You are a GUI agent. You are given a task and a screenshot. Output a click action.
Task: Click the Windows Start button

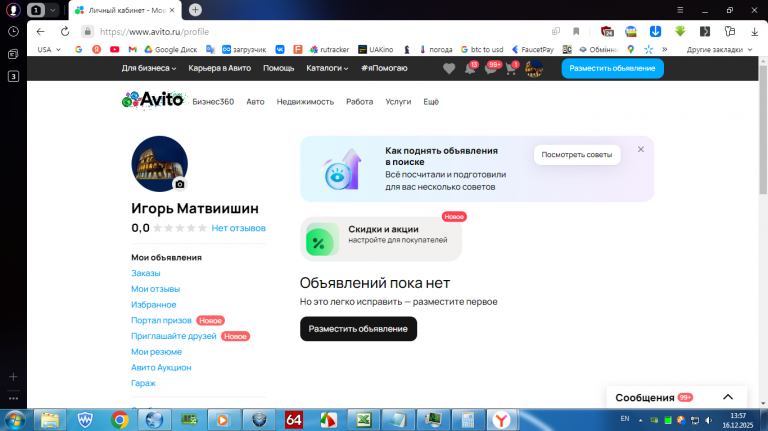click(15, 420)
